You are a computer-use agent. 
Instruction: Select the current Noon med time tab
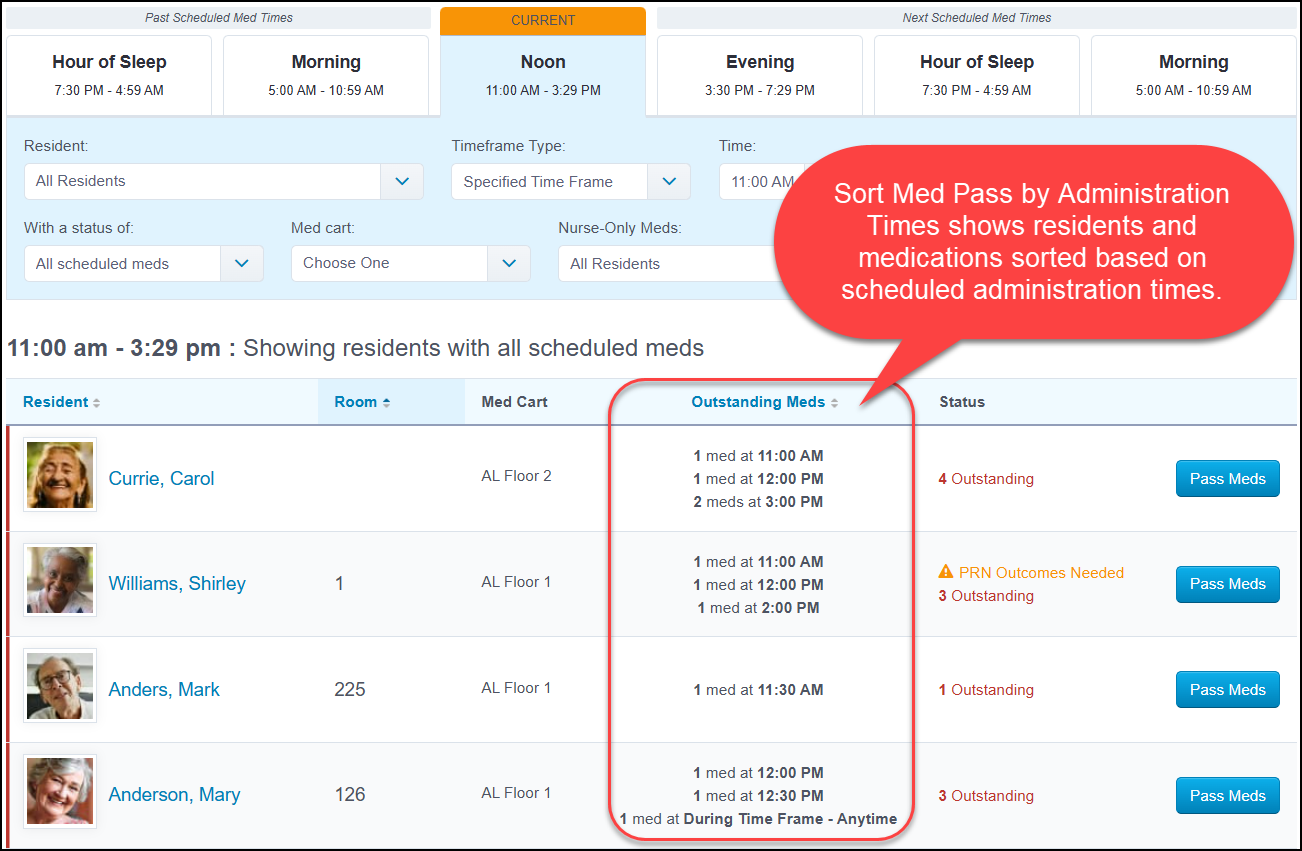tap(543, 75)
